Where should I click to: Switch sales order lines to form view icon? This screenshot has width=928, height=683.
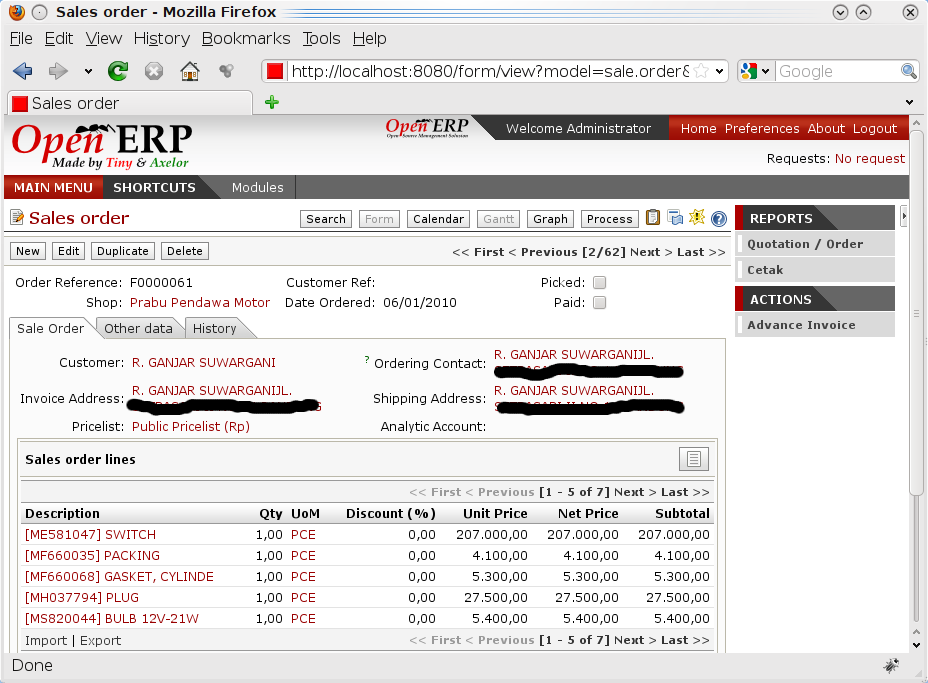click(x=694, y=459)
